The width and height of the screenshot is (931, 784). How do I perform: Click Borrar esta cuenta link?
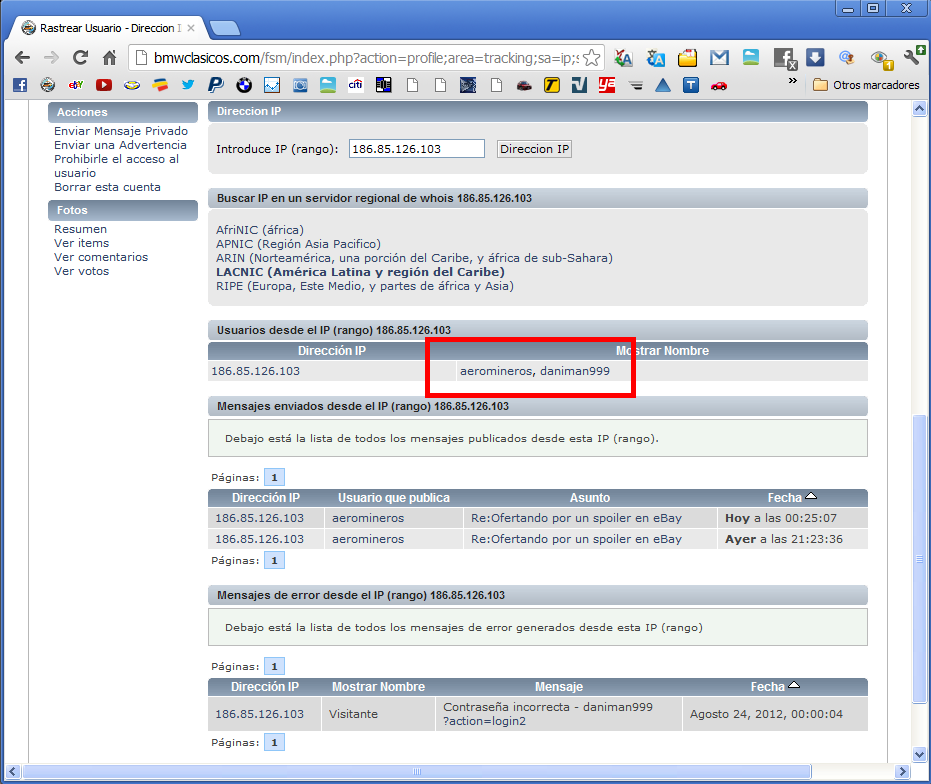[x=107, y=187]
